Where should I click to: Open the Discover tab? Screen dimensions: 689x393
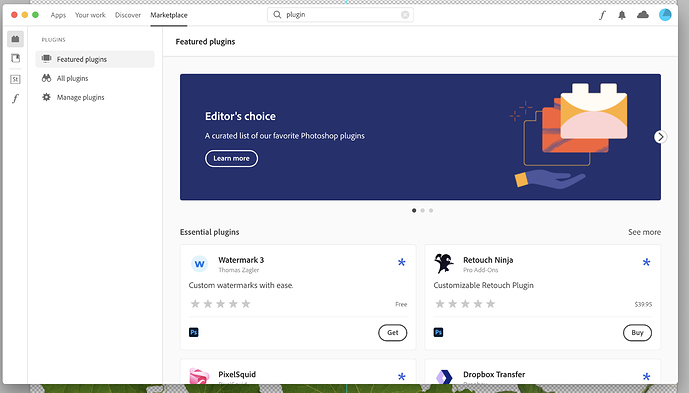point(128,15)
